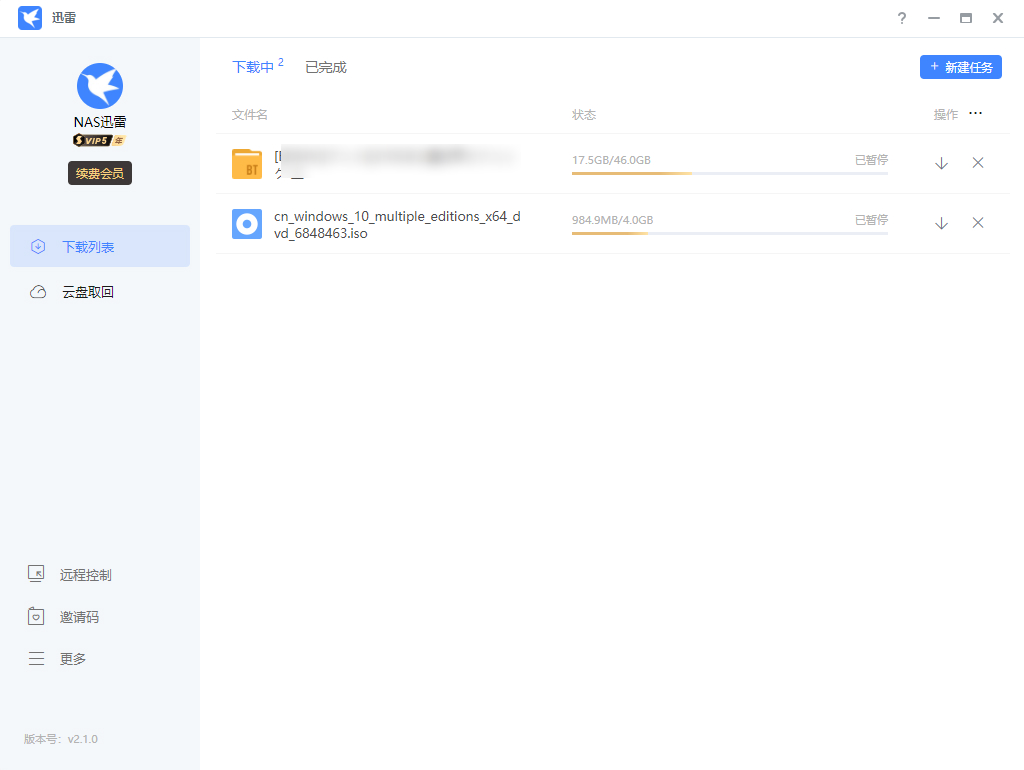The image size is (1024, 770).
Task: Cancel the Windows 10 ISO download task
Action: click(x=978, y=223)
